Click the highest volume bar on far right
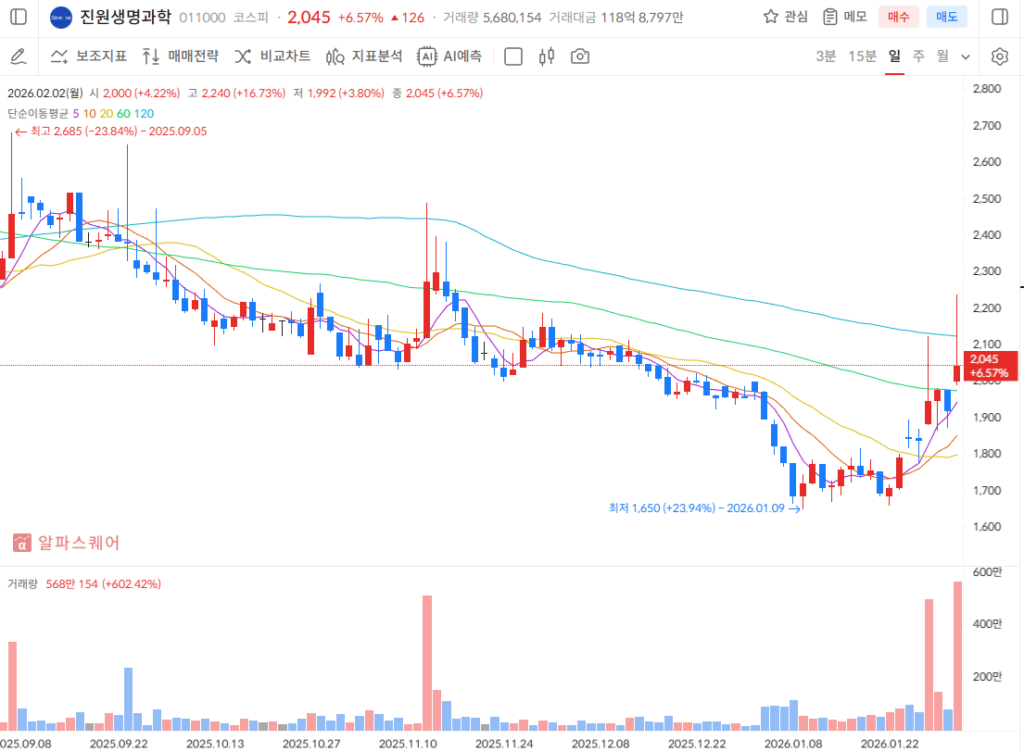This screenshot has width=1024, height=752. [x=957, y=655]
